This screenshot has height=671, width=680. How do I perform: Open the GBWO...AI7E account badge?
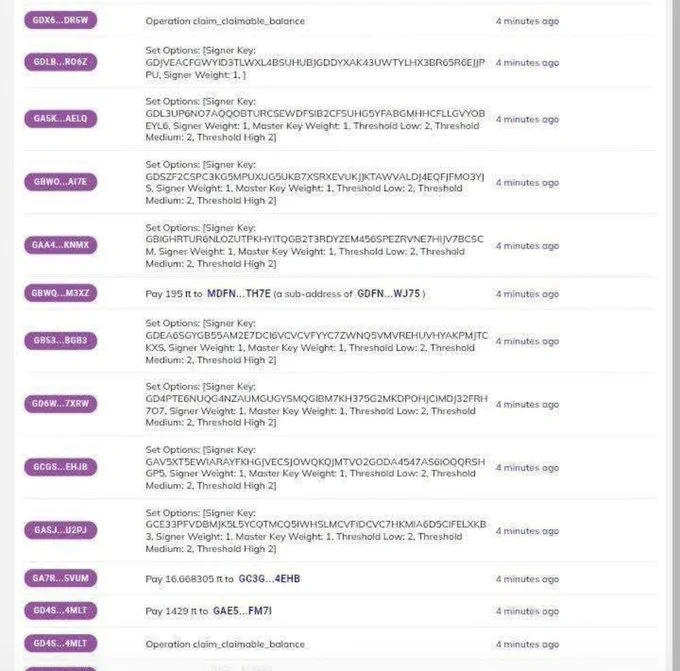(x=60, y=182)
